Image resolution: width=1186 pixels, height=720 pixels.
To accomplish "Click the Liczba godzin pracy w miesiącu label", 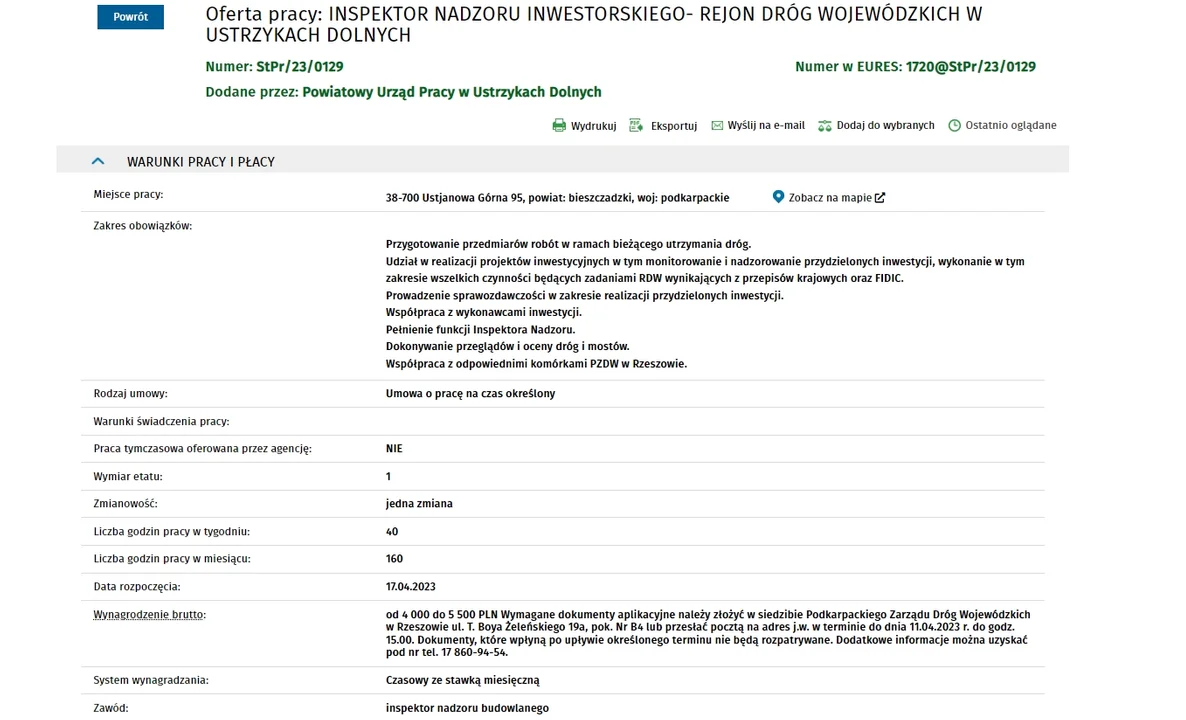I will (172, 559).
